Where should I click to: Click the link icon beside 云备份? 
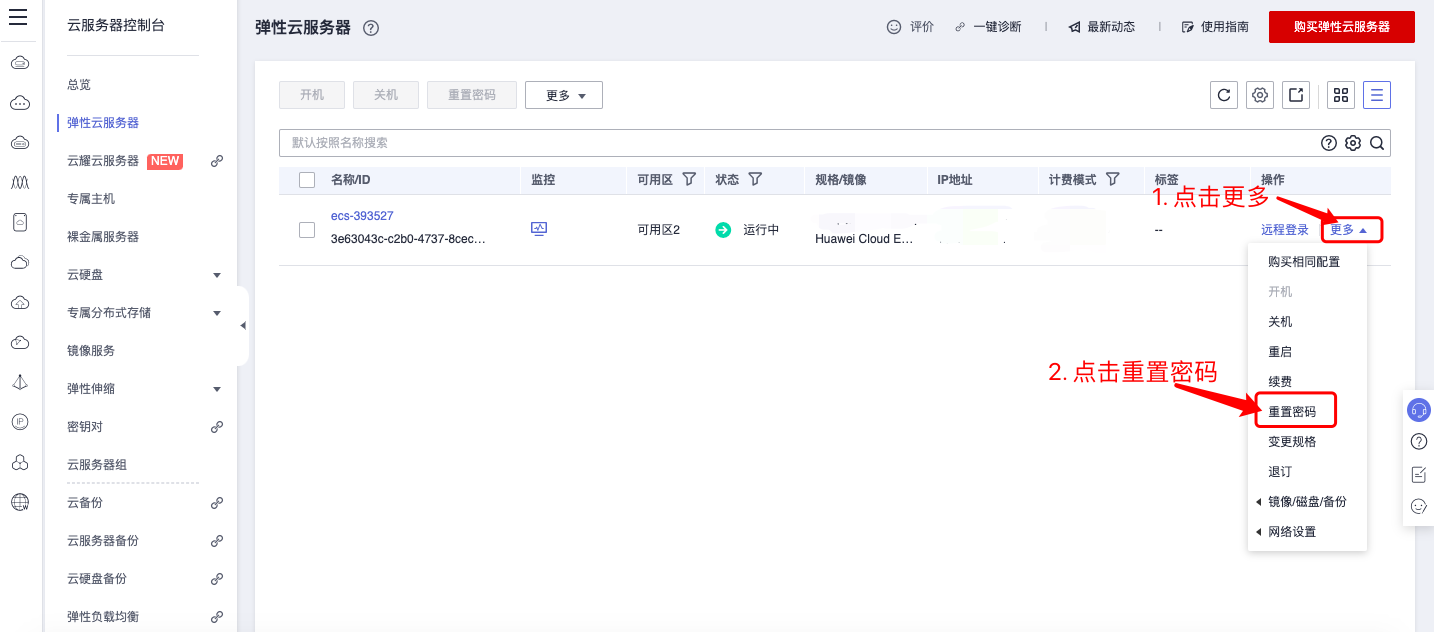[217, 503]
